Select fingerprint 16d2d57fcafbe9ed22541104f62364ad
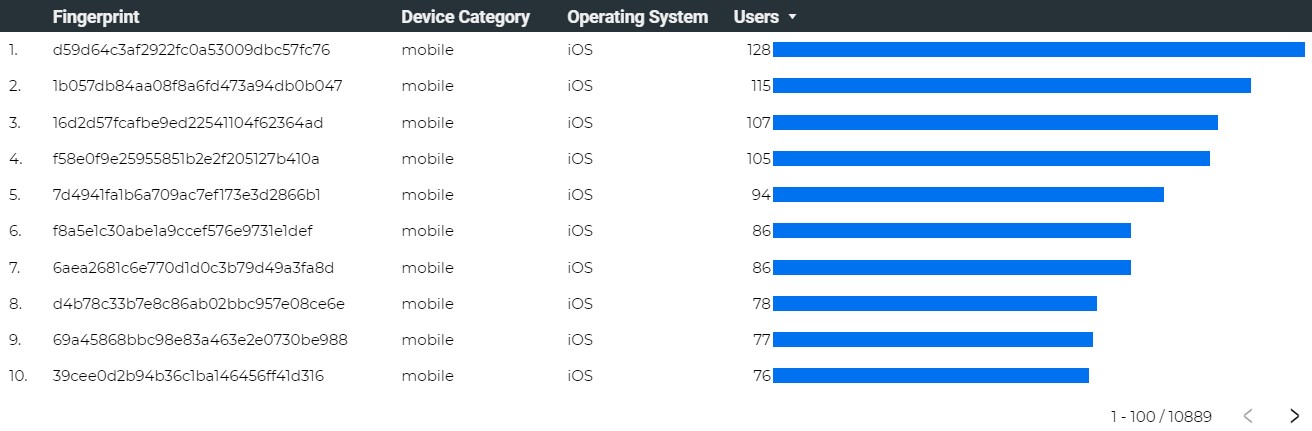 187,122
